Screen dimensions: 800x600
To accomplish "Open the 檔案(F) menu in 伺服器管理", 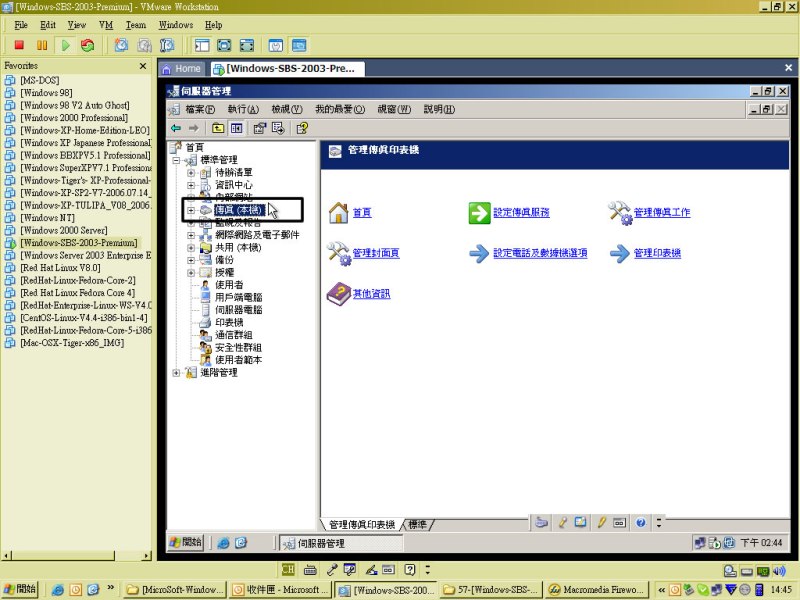I will click(x=200, y=109).
